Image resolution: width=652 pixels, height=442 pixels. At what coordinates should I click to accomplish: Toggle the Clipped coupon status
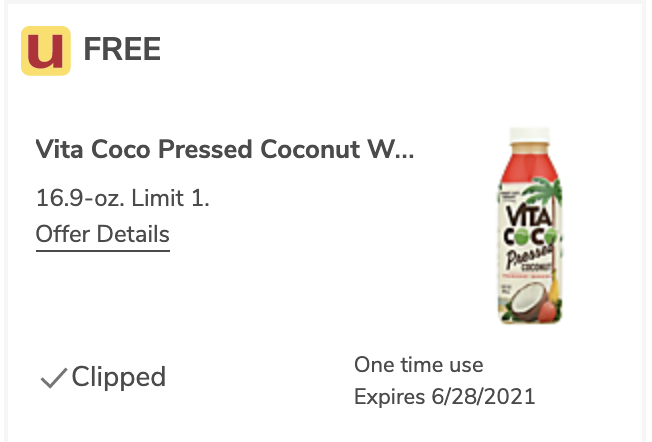(x=103, y=377)
